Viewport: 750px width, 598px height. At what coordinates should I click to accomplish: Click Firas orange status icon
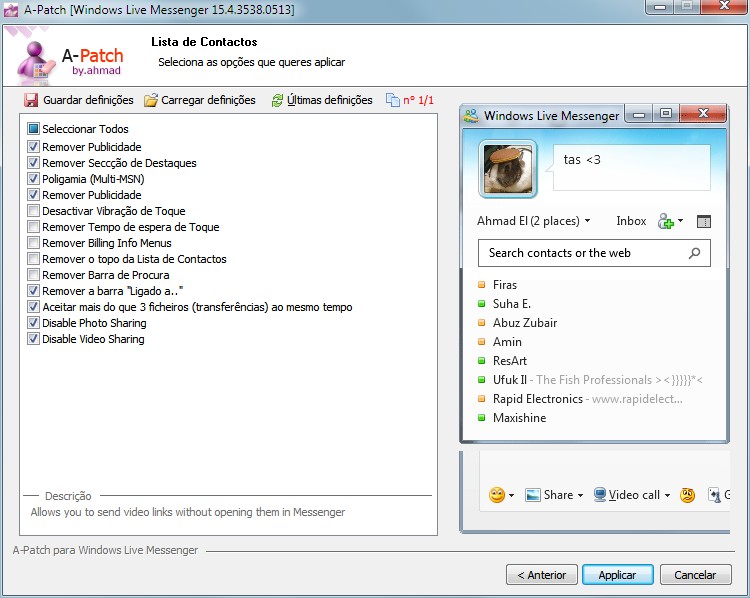(482, 285)
